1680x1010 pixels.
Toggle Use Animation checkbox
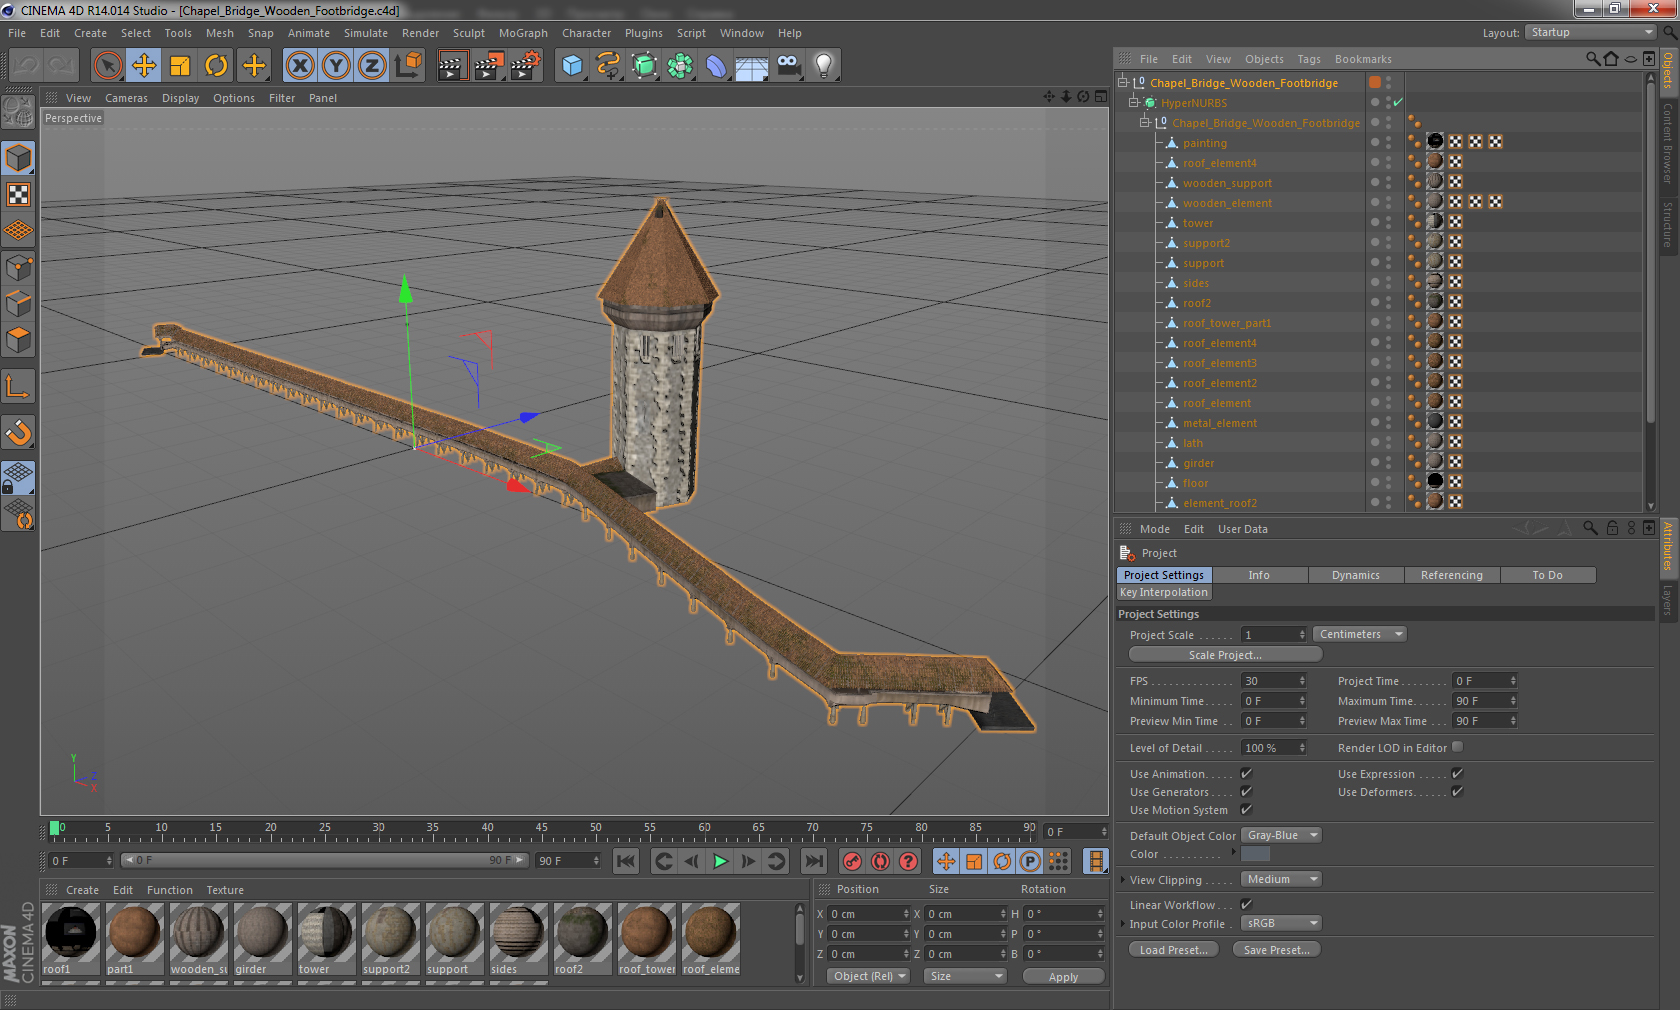[x=1247, y=773]
